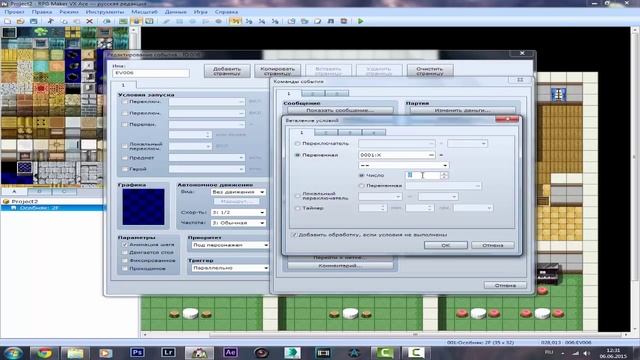
Task: Click OK in the condition branch dialog
Action: click(x=446, y=245)
